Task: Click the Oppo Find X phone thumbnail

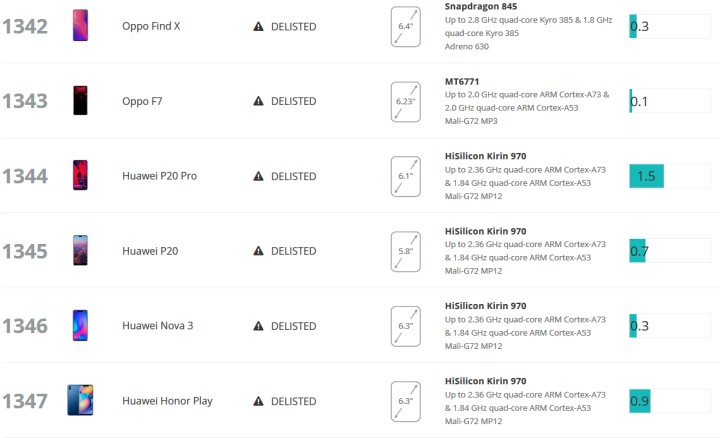Action: [x=81, y=26]
